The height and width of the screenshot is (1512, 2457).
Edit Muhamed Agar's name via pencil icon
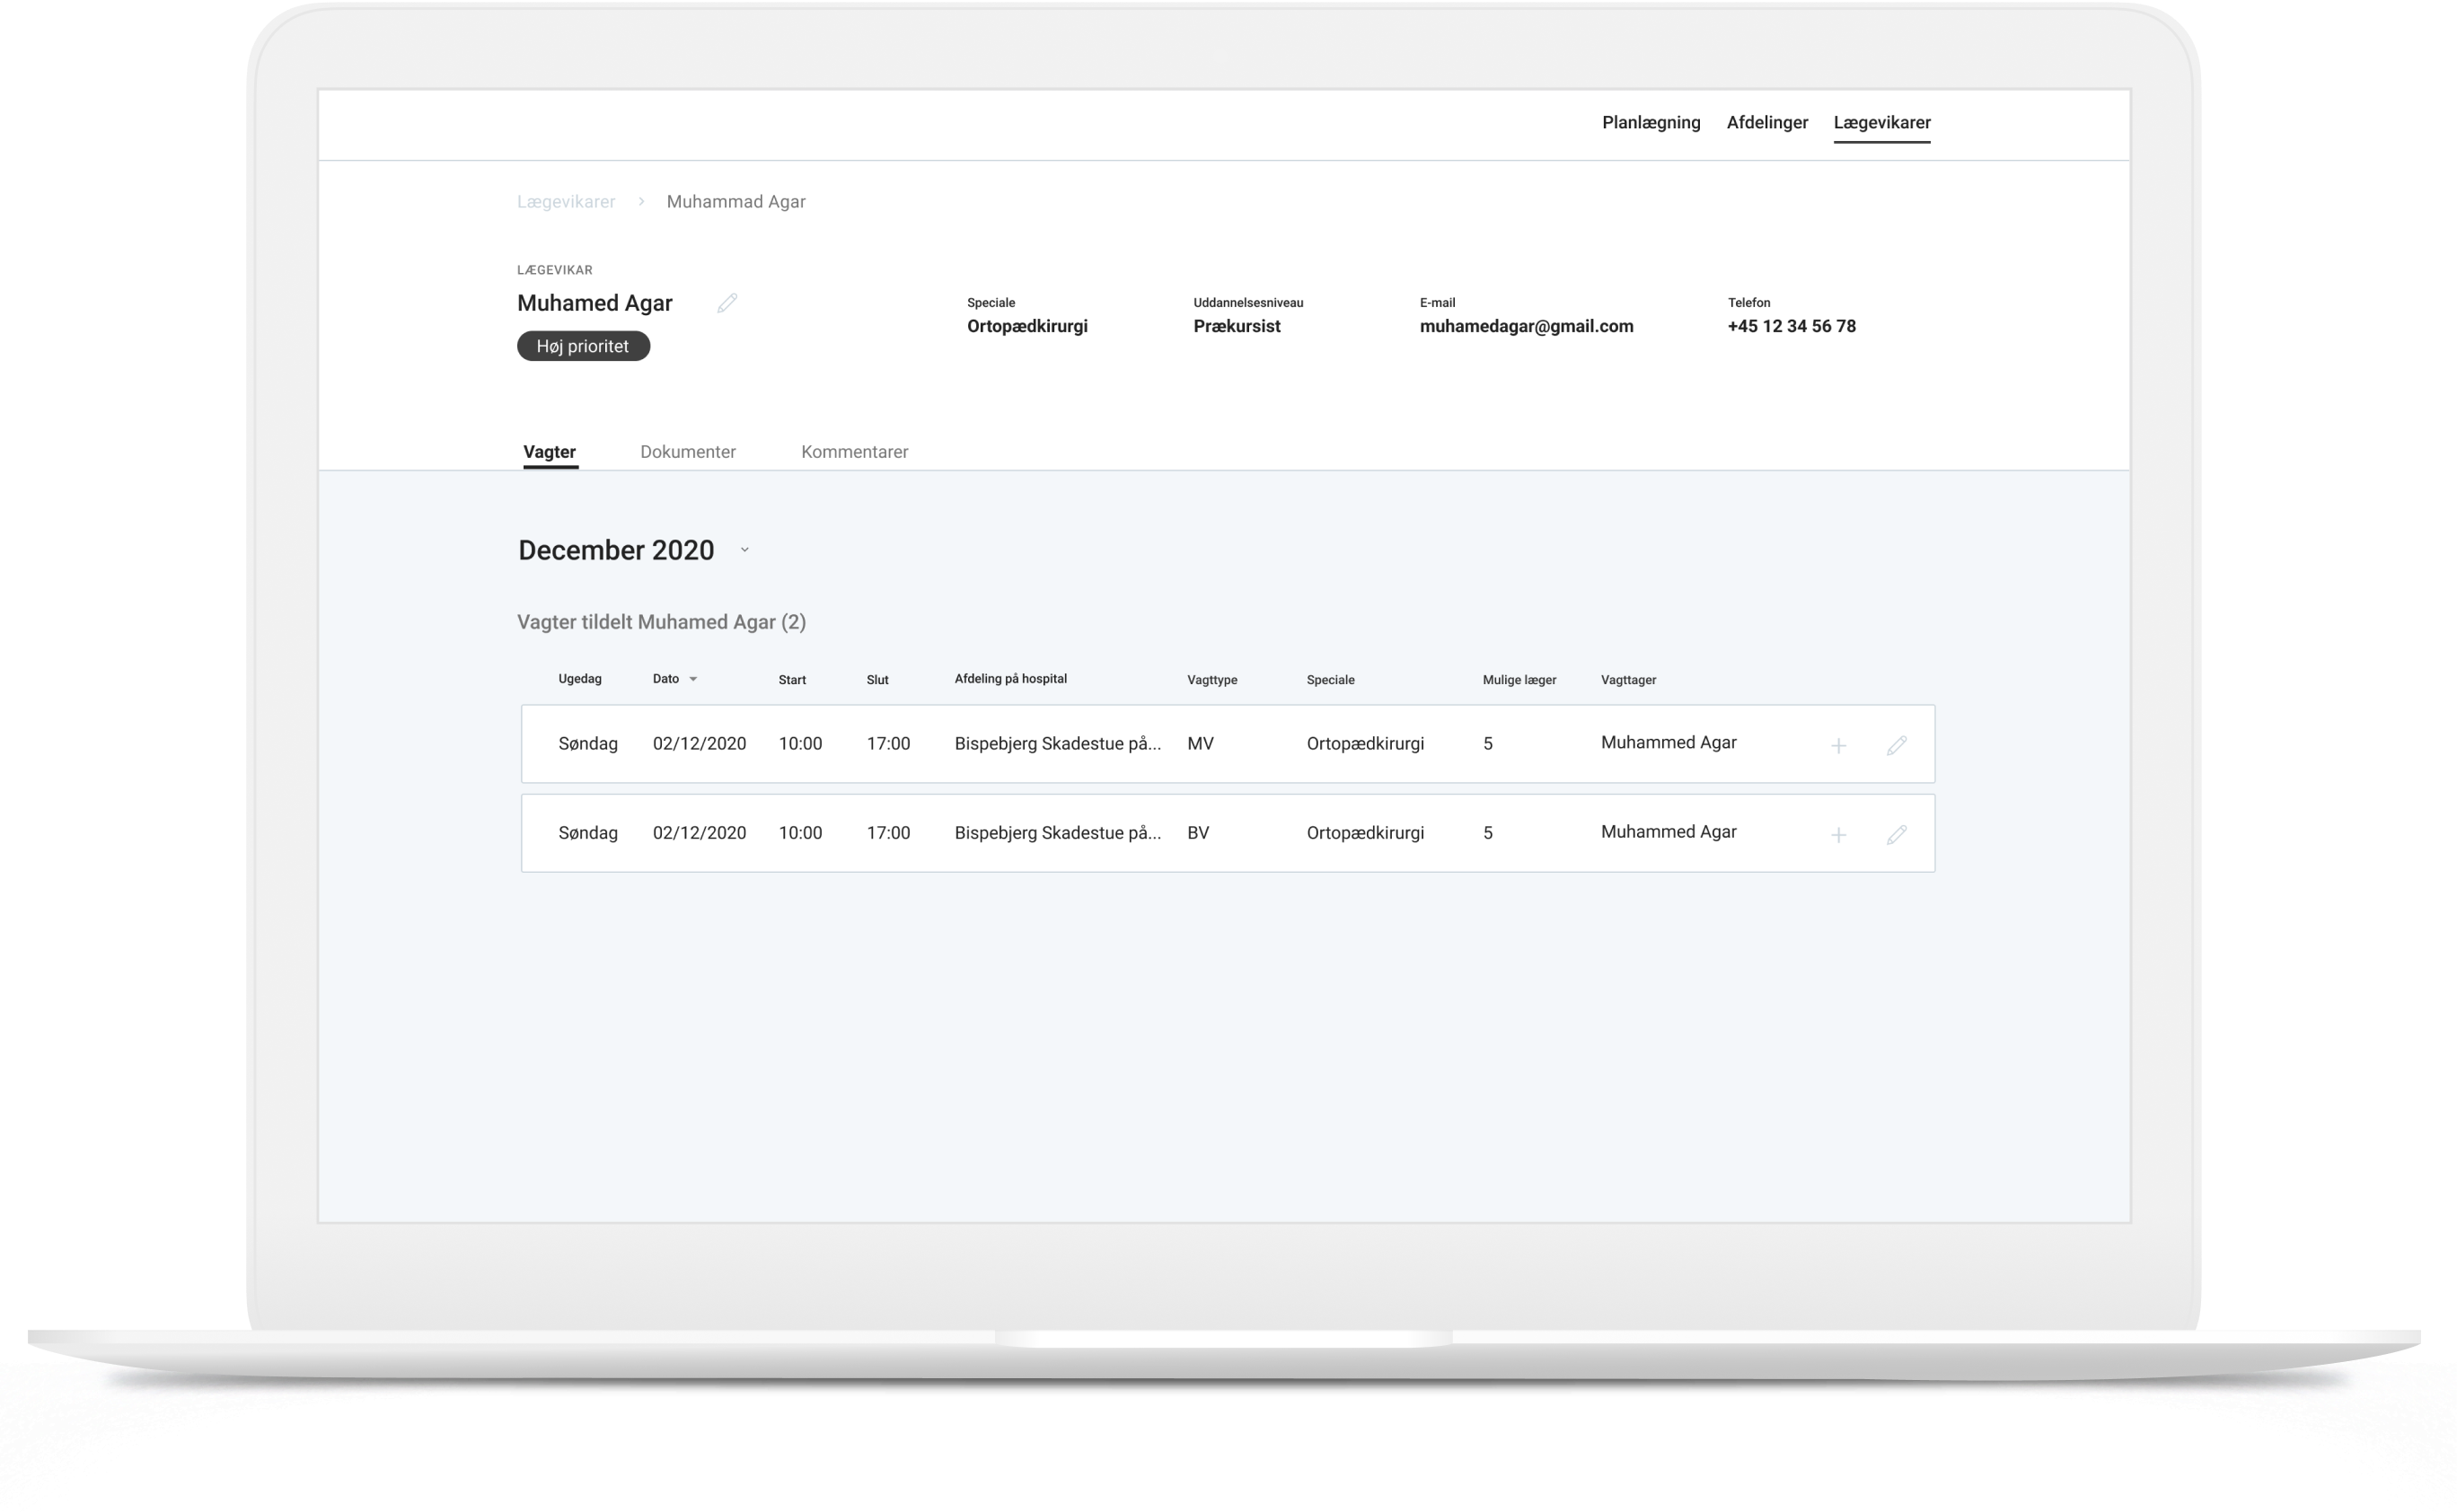coord(727,303)
